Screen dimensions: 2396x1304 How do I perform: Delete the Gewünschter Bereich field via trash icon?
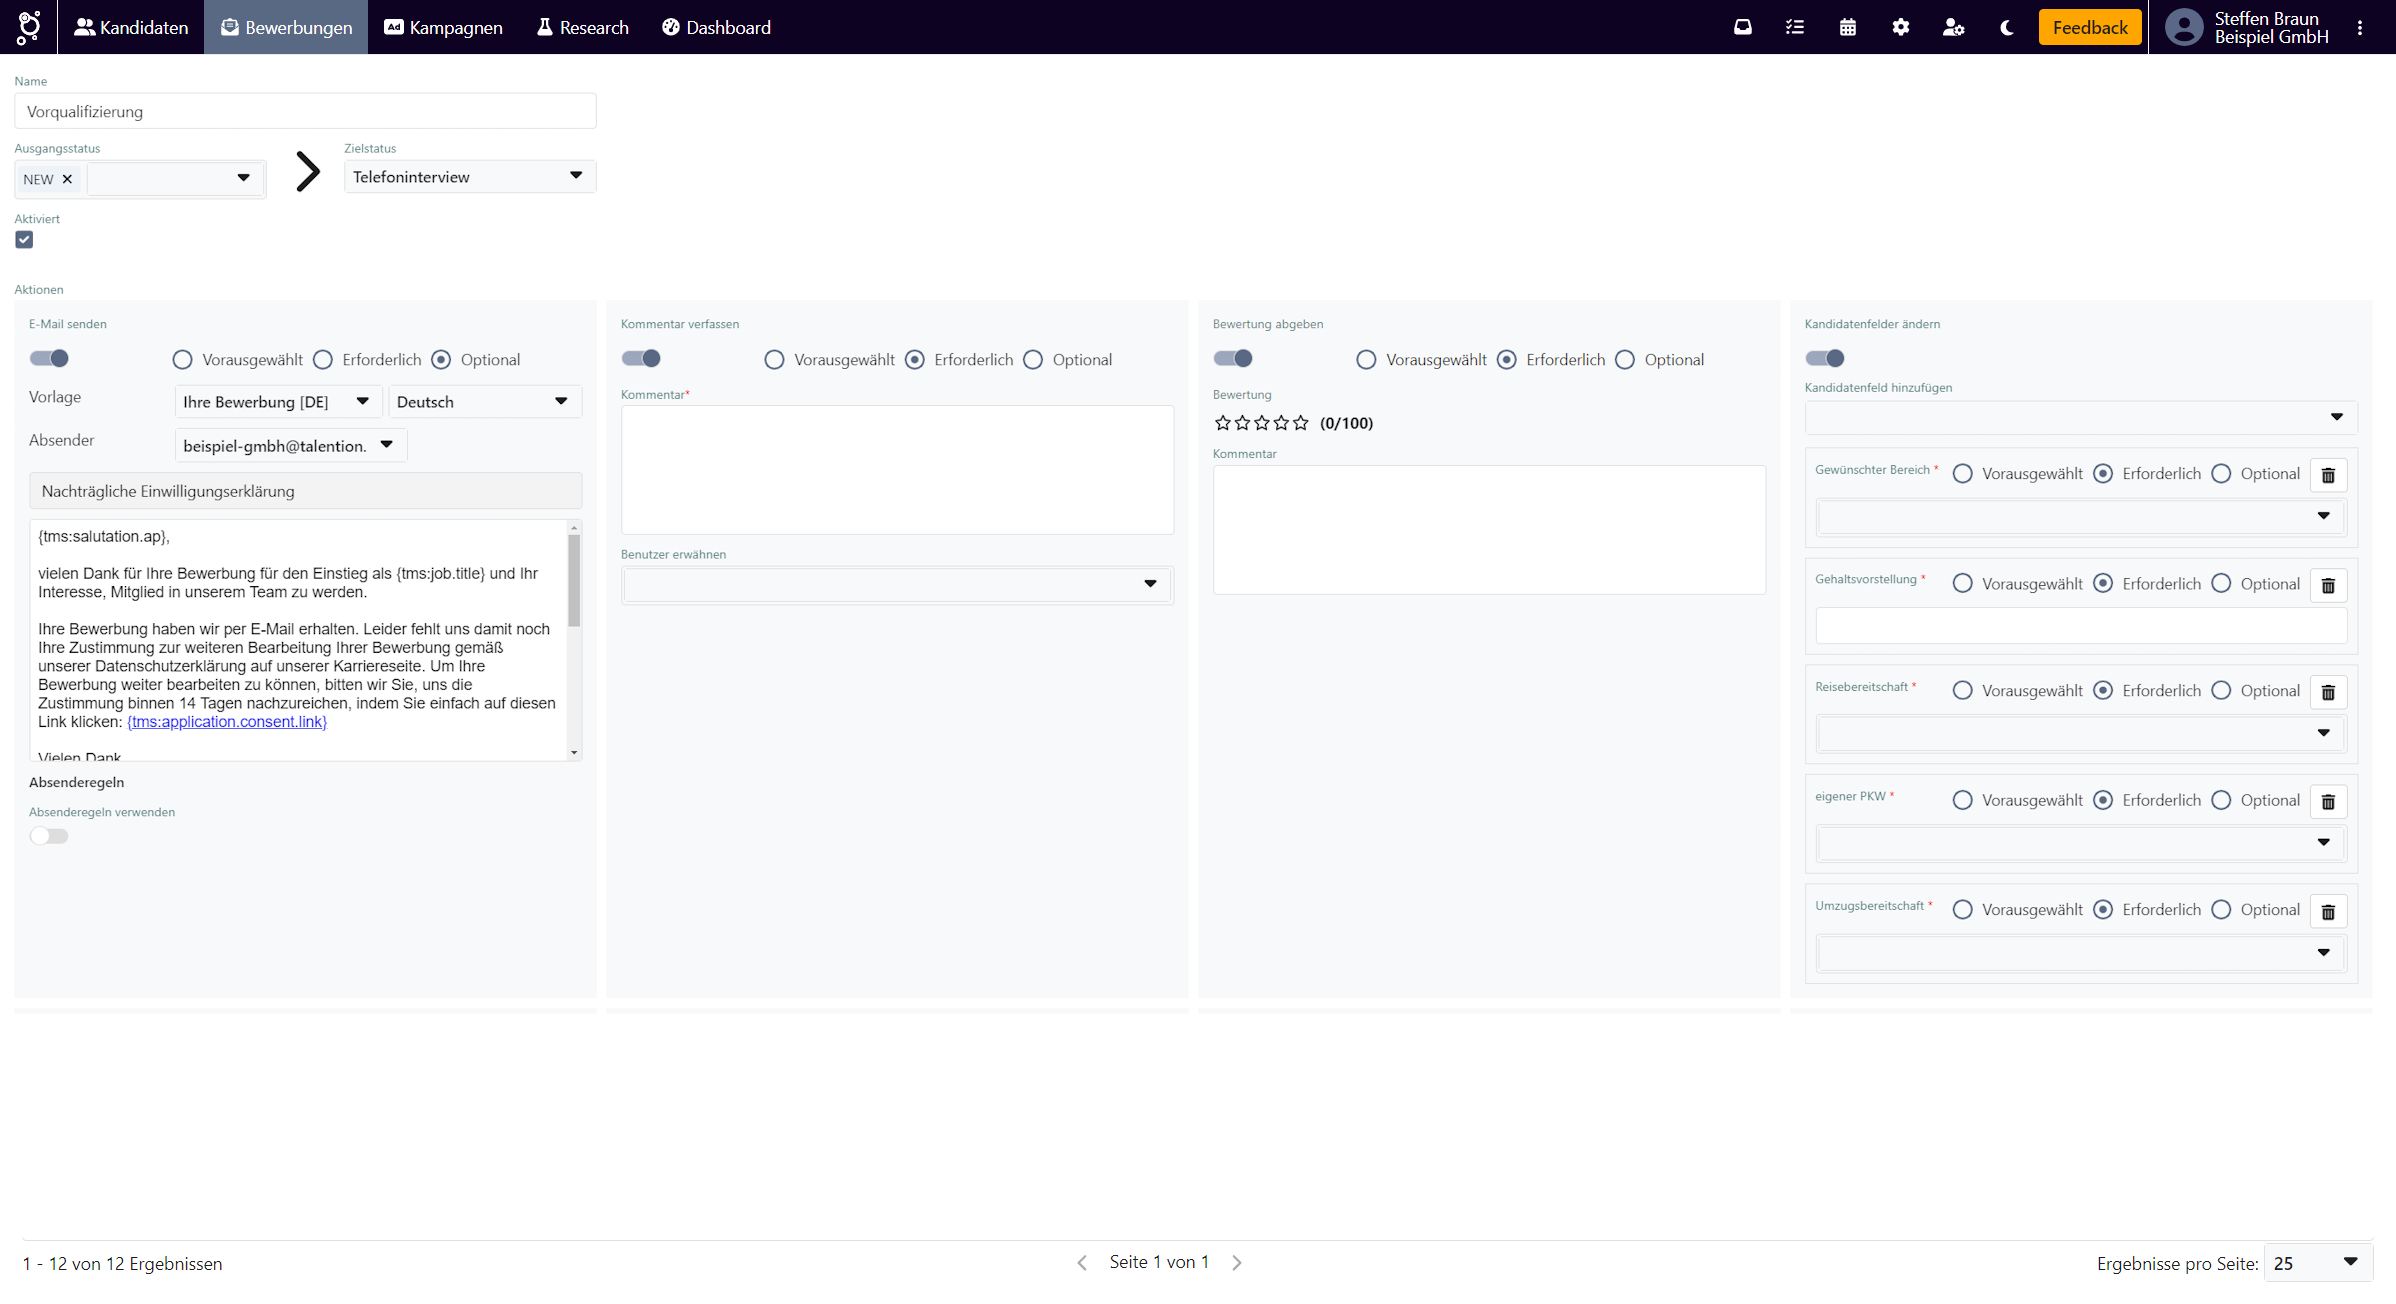[2328, 475]
